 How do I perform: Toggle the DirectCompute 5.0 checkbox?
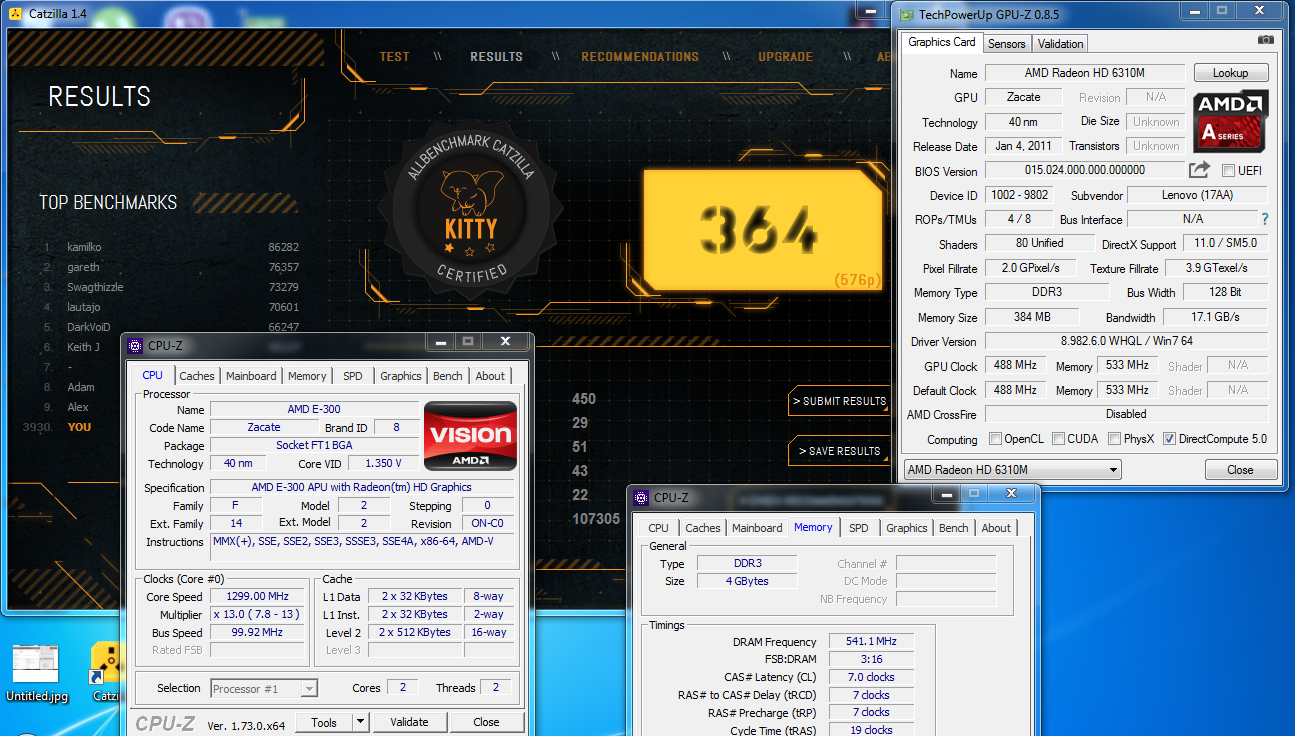(x=1169, y=438)
